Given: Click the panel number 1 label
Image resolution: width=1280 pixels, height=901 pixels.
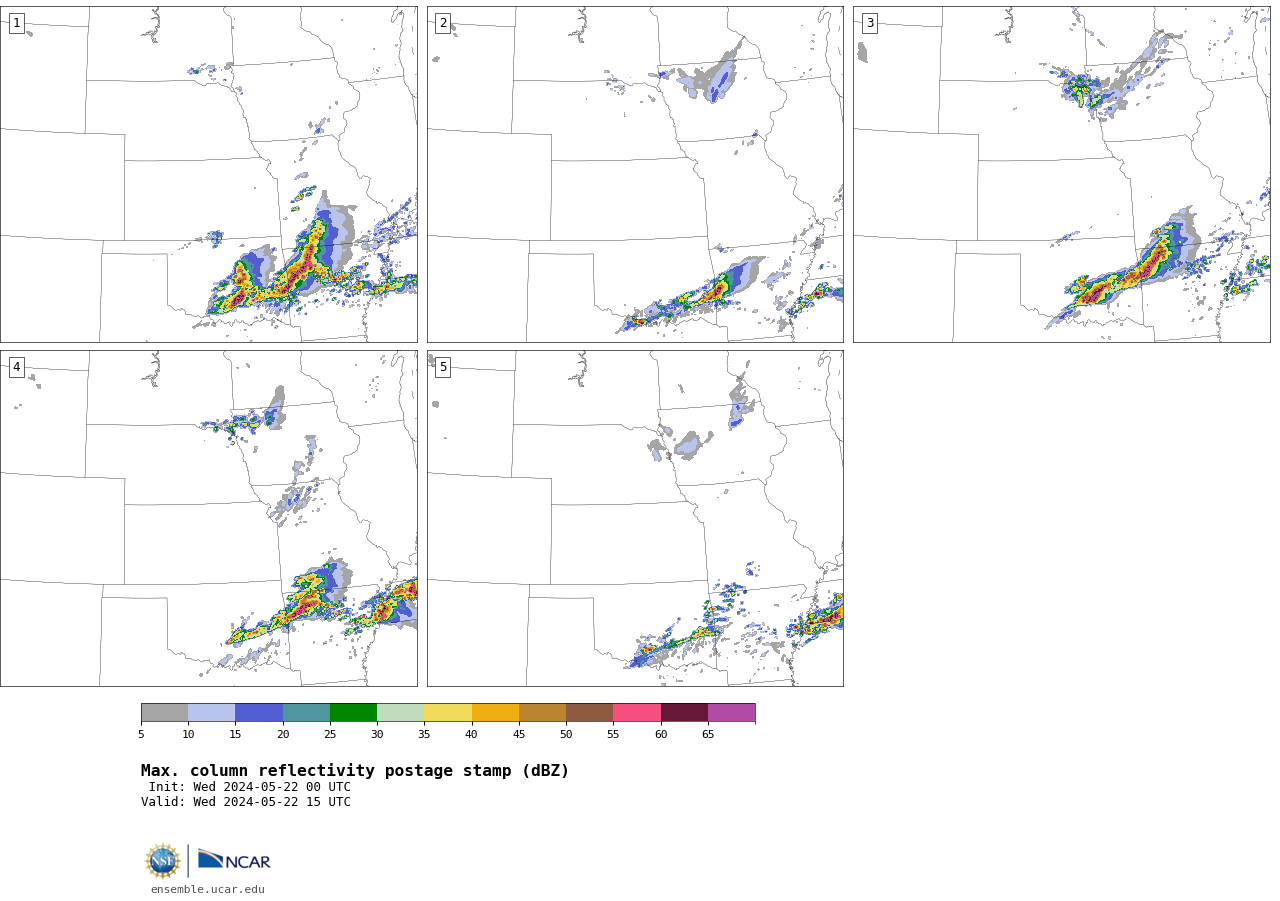Looking at the screenshot, I should (x=16, y=23).
